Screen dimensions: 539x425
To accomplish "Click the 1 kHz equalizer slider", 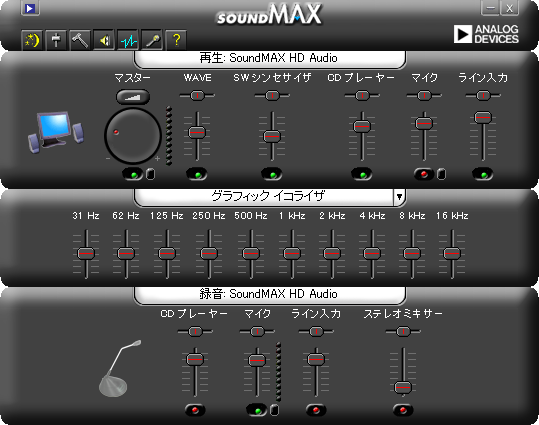I will [292, 254].
